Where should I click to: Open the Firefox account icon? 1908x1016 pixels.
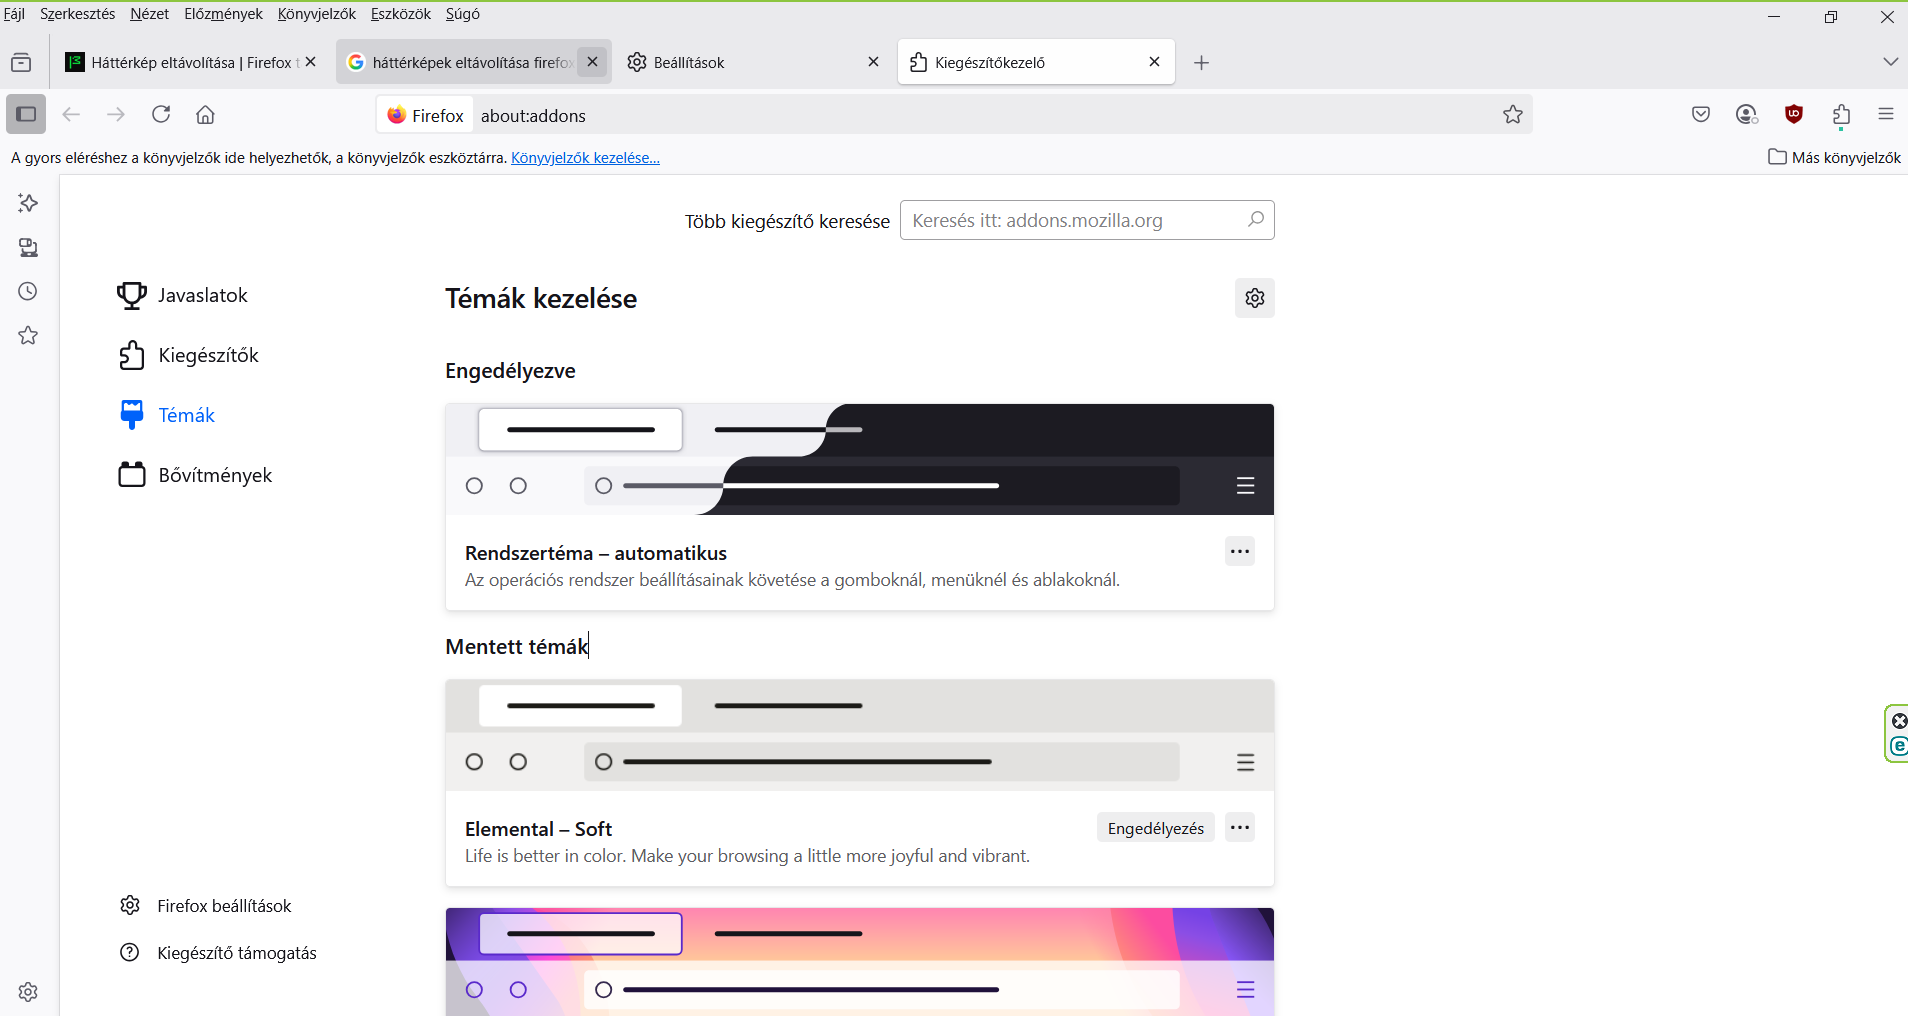pos(1747,114)
